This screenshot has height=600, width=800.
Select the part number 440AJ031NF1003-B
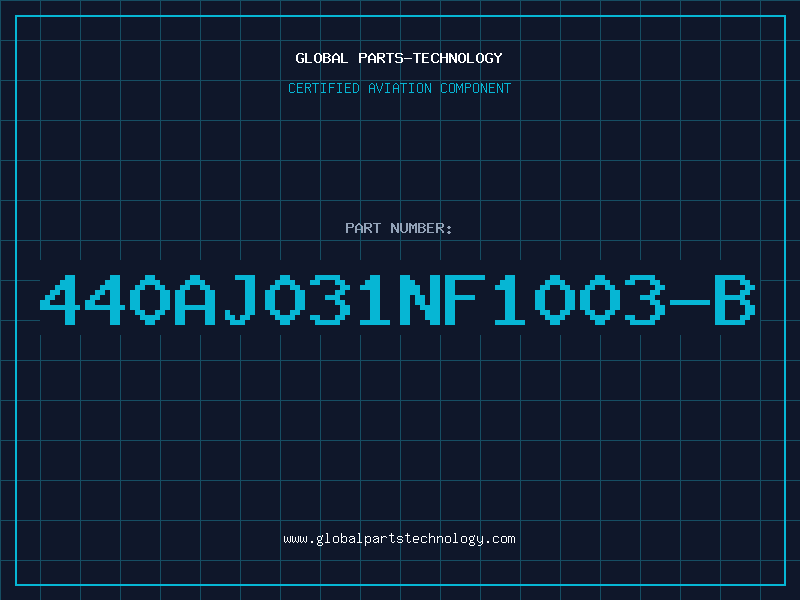pos(398,299)
